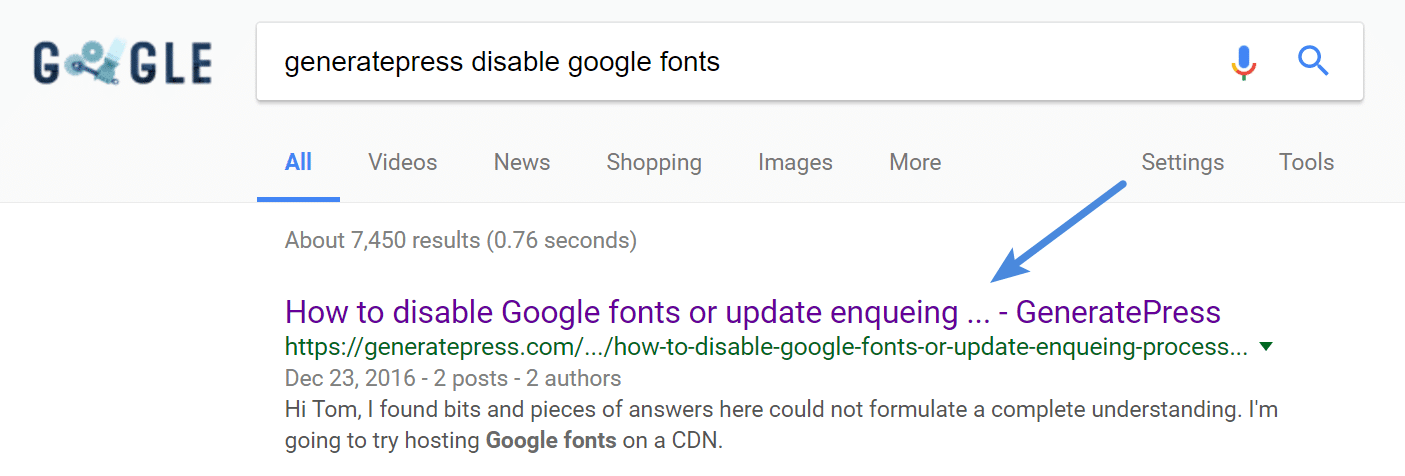
Task: Switch to the News tab
Action: point(522,162)
